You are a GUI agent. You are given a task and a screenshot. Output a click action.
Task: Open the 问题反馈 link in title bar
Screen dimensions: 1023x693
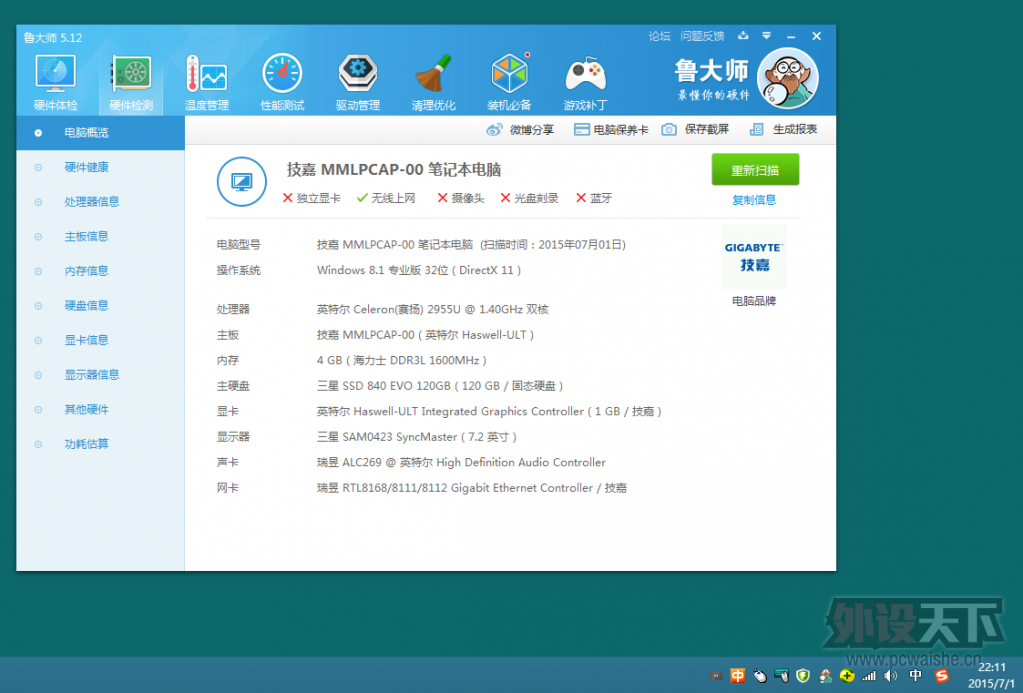[702, 37]
